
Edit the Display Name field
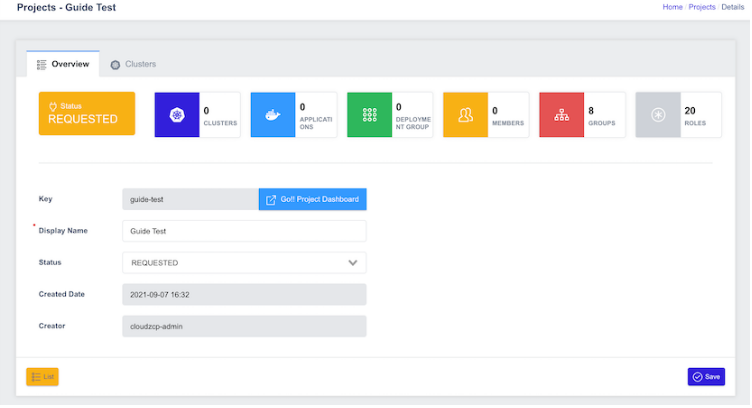point(244,231)
